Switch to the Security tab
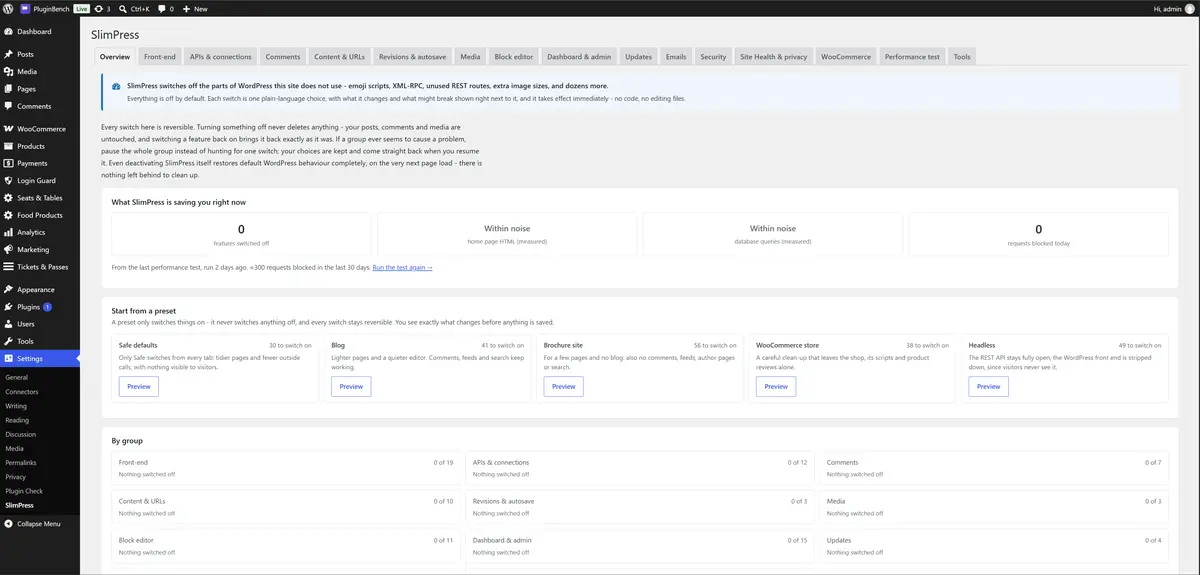The width and height of the screenshot is (1200, 575). [x=713, y=57]
